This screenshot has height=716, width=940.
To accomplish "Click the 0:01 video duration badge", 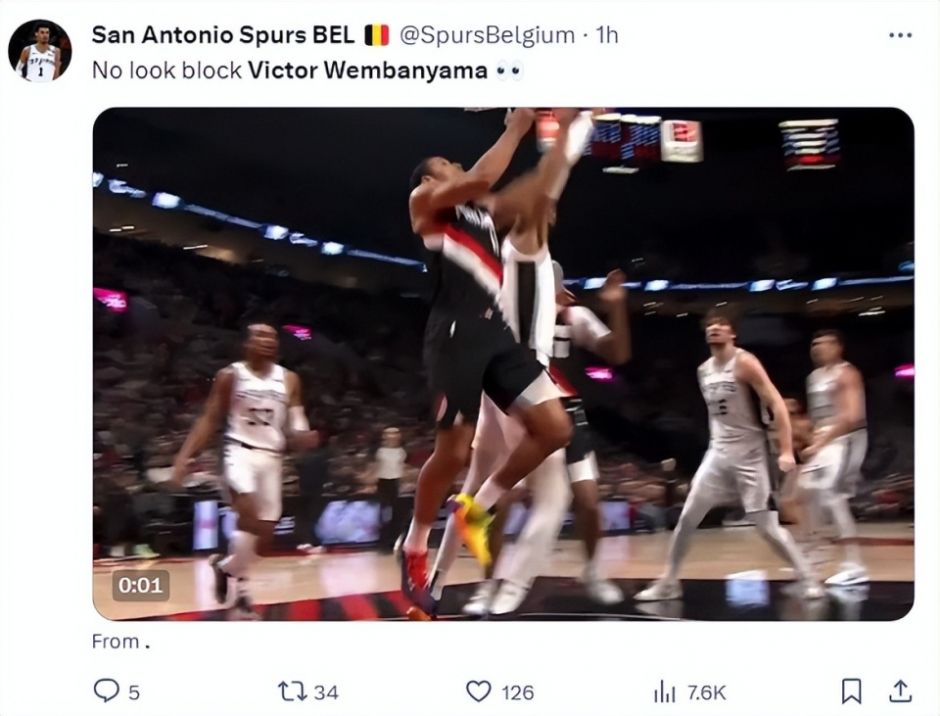I will coord(140,585).
